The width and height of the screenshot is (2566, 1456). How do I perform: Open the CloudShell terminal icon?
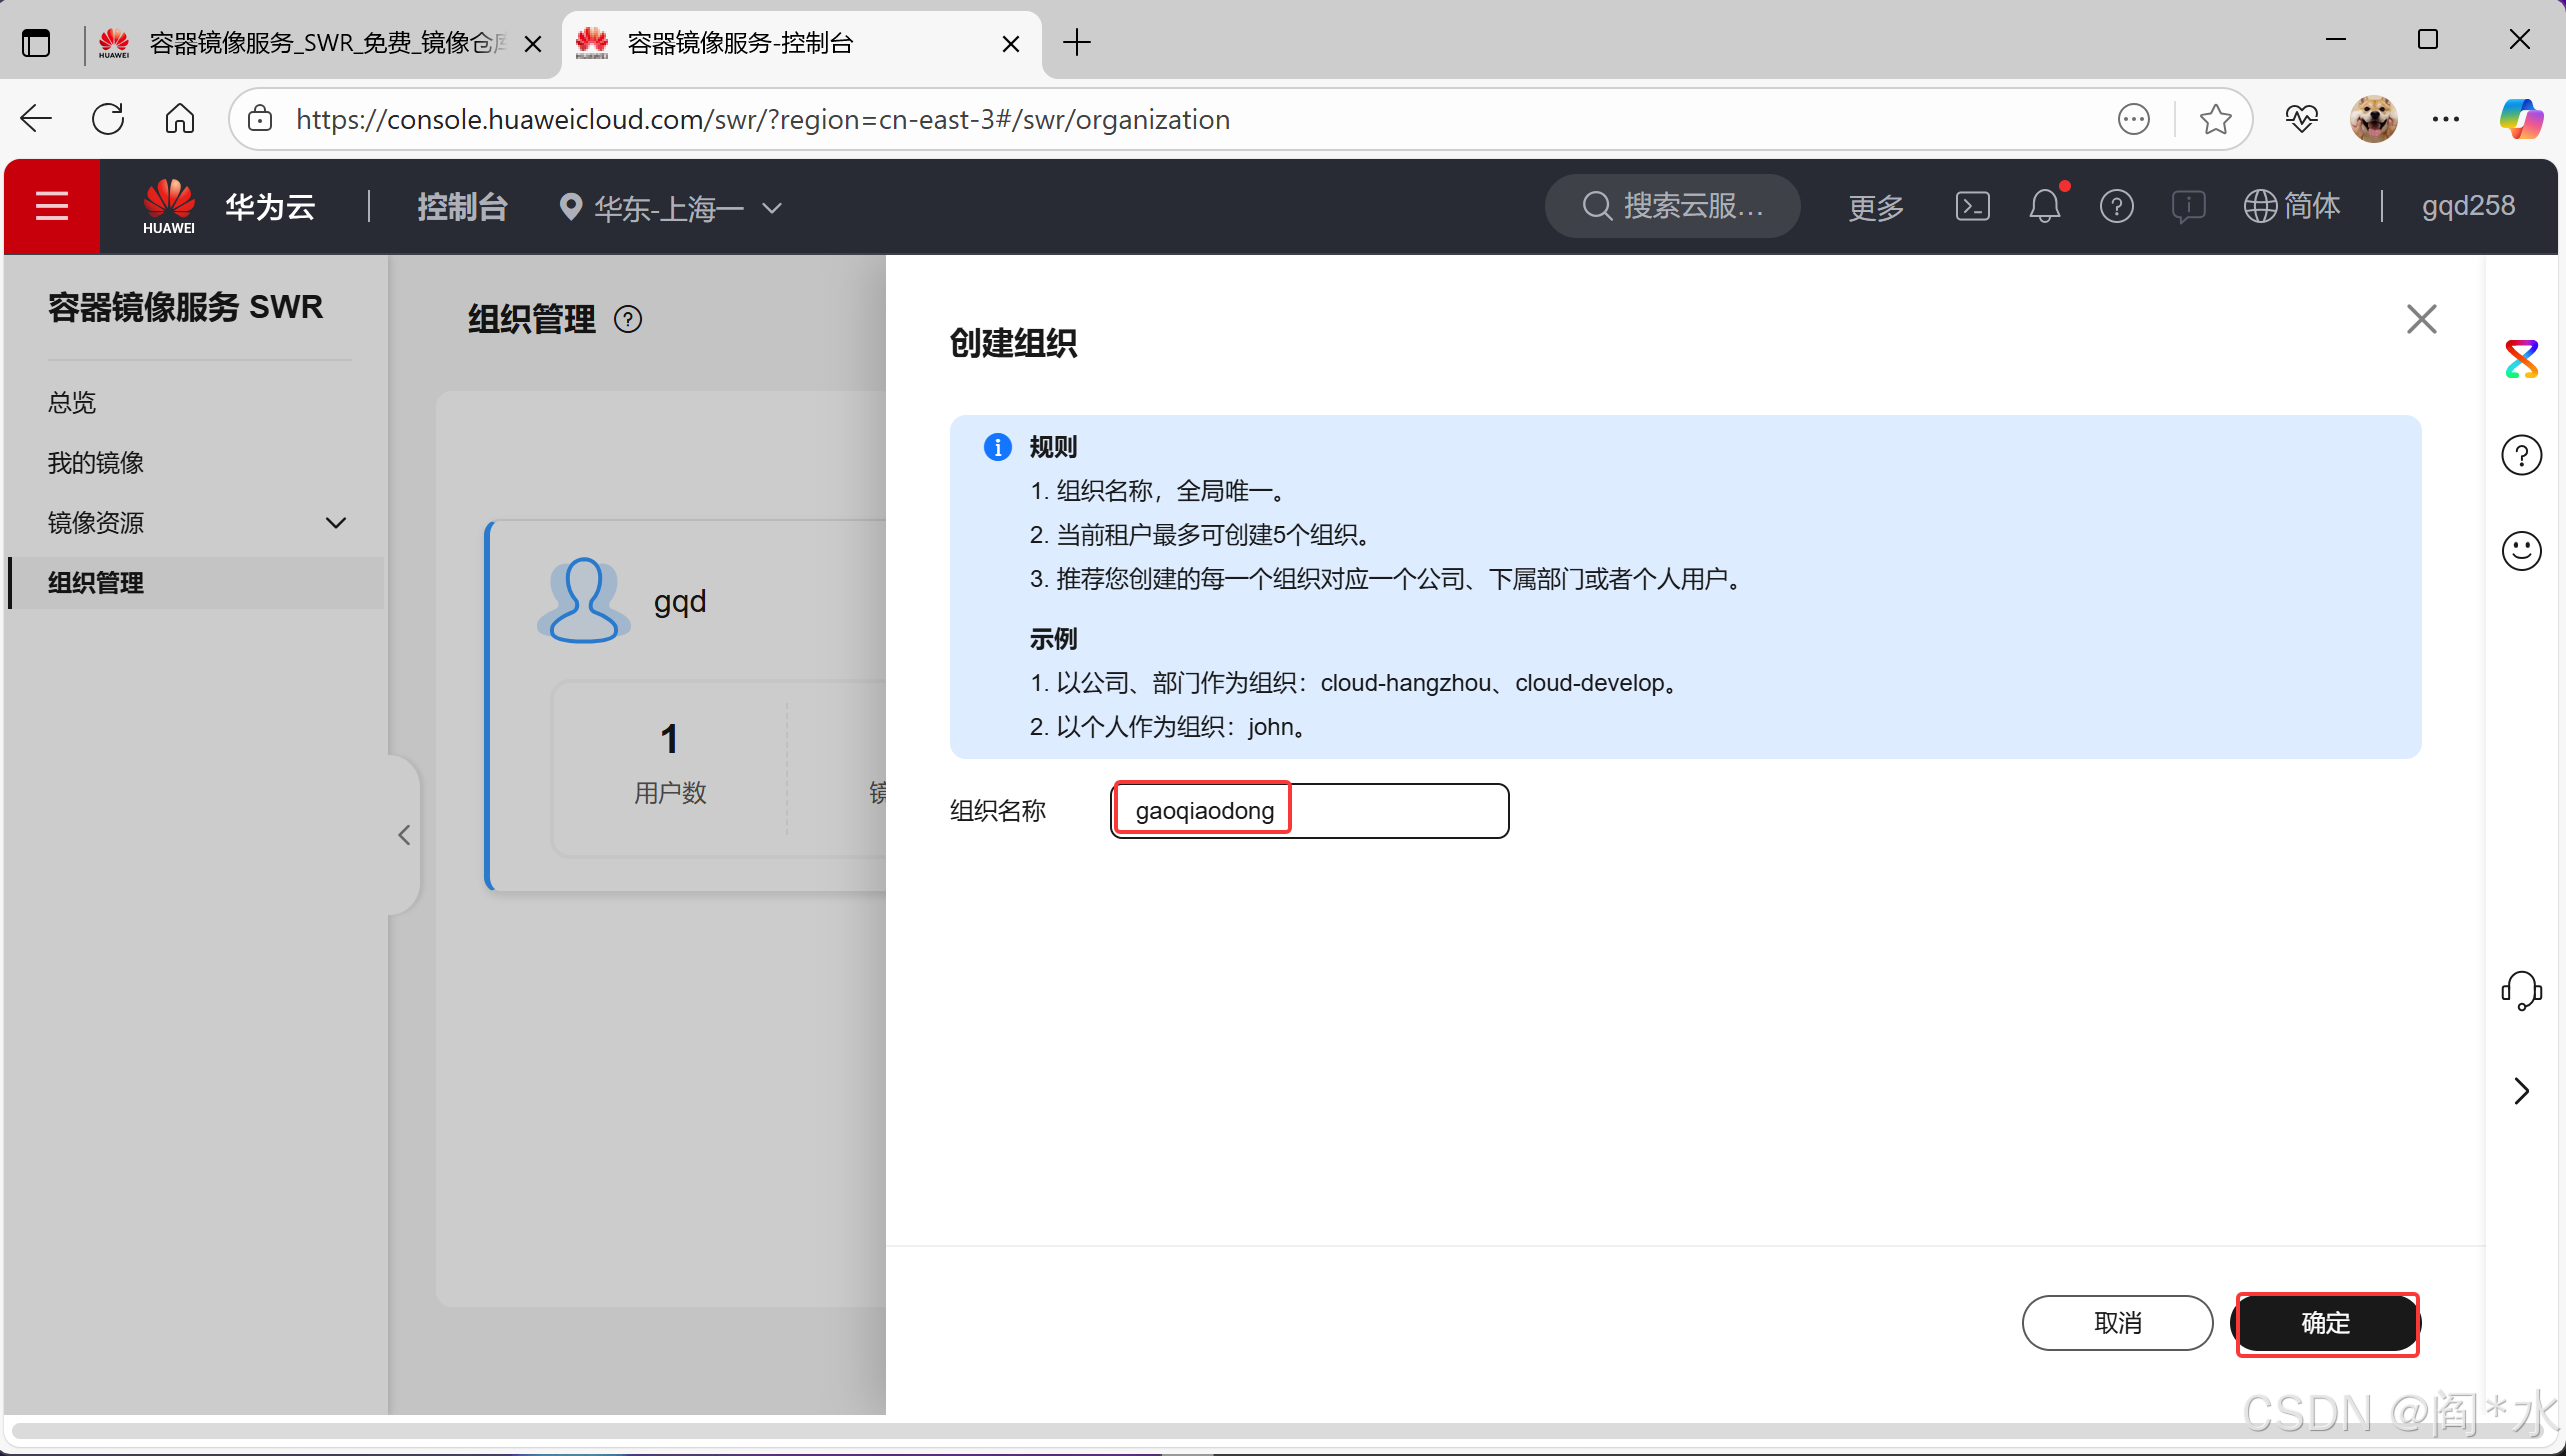[1972, 206]
